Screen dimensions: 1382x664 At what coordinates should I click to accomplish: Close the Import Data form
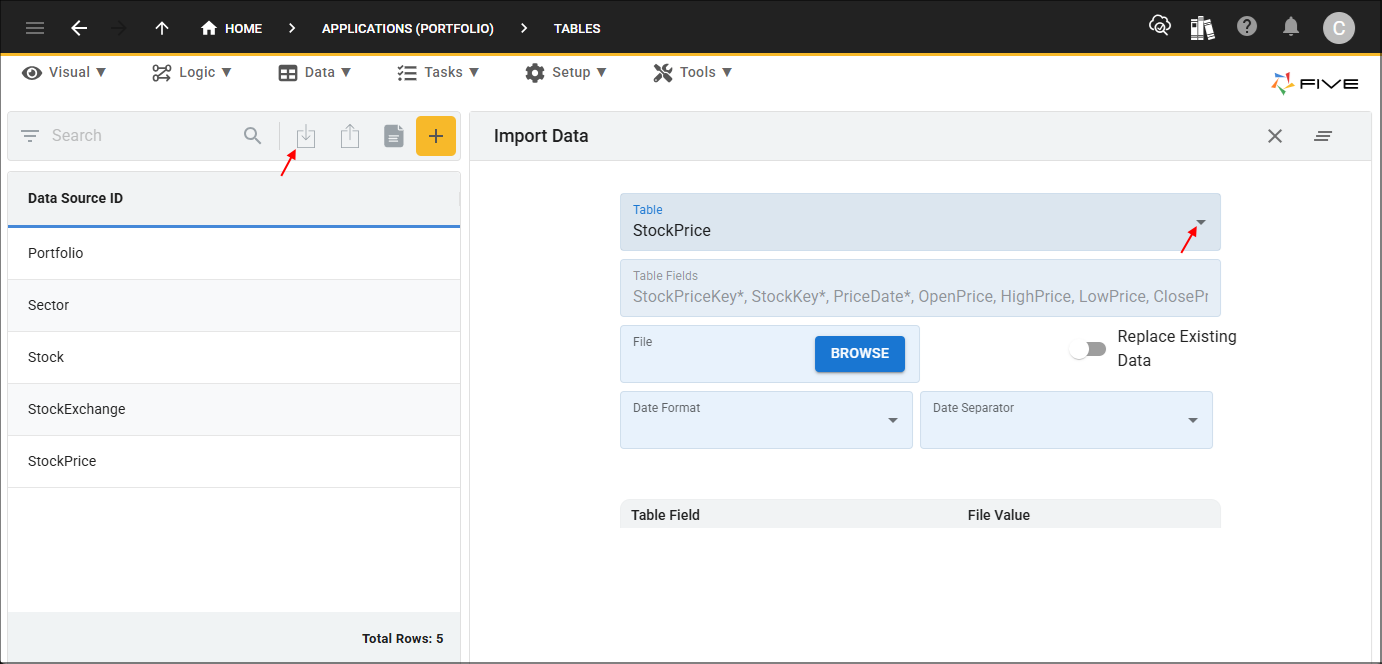(1275, 136)
